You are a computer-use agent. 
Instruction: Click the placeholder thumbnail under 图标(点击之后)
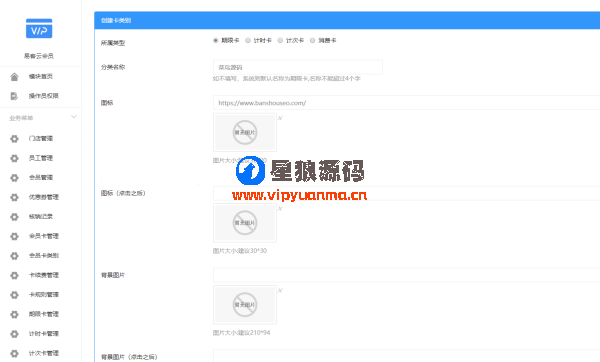pyautogui.click(x=245, y=223)
